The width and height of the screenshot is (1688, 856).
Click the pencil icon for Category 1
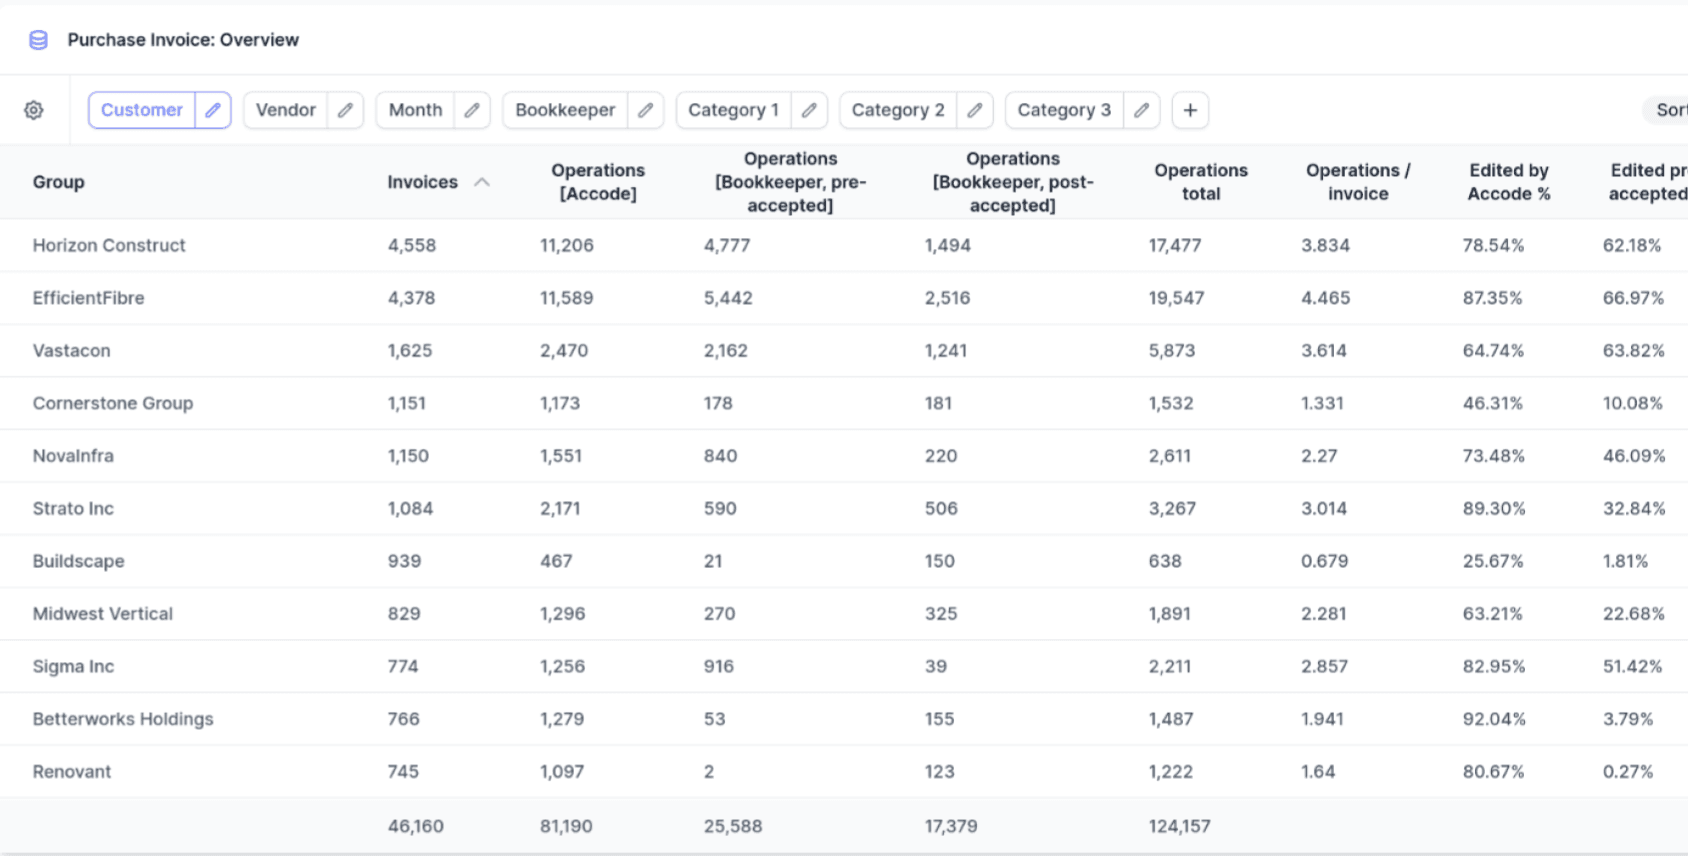[809, 110]
